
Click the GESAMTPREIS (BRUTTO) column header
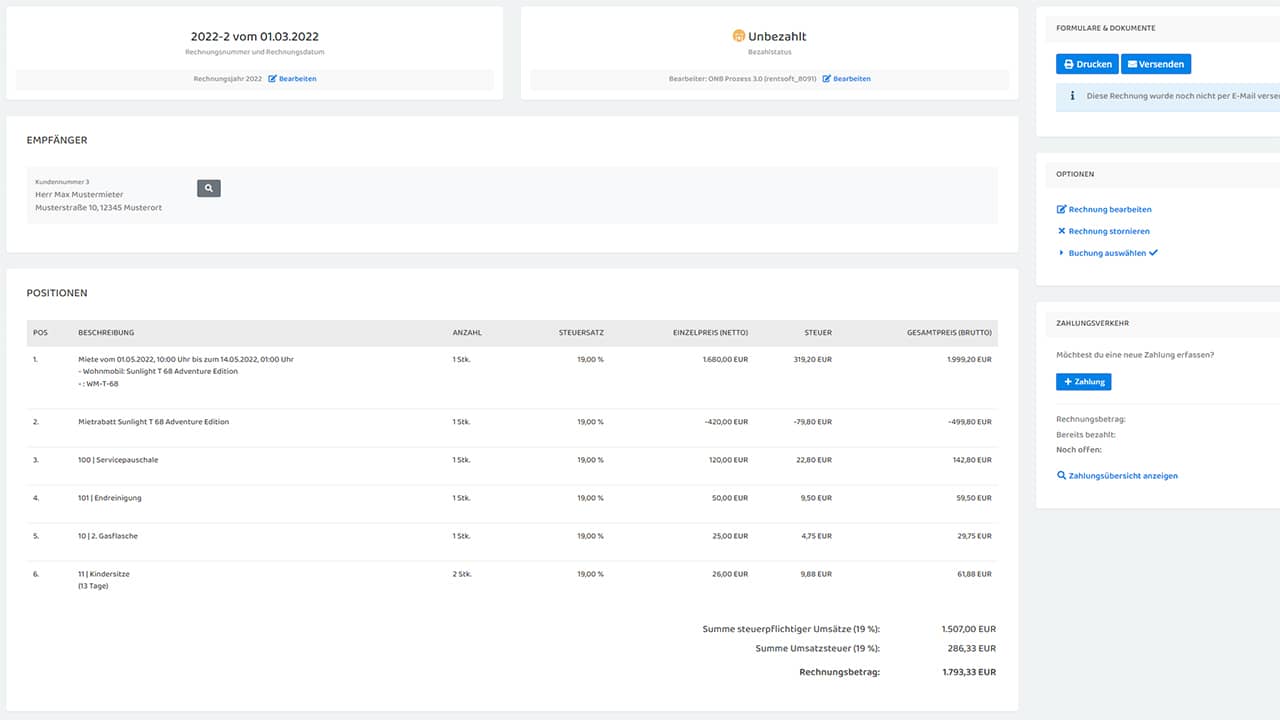949,333
